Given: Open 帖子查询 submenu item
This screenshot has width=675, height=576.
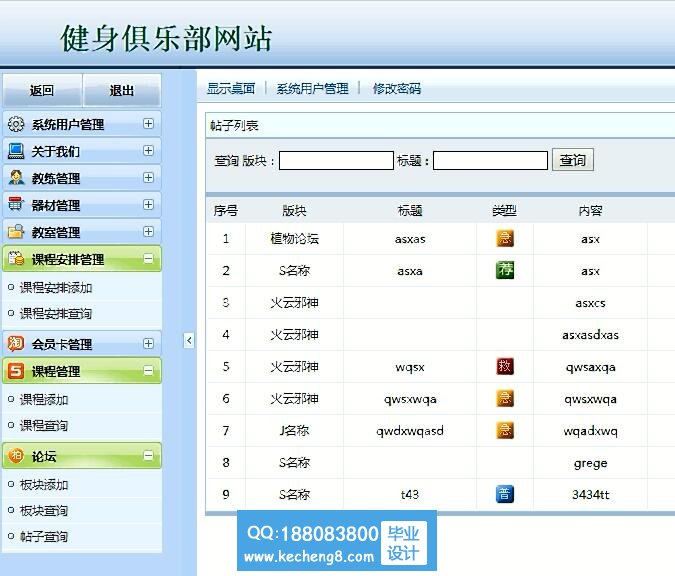Looking at the screenshot, I should tap(44, 536).
